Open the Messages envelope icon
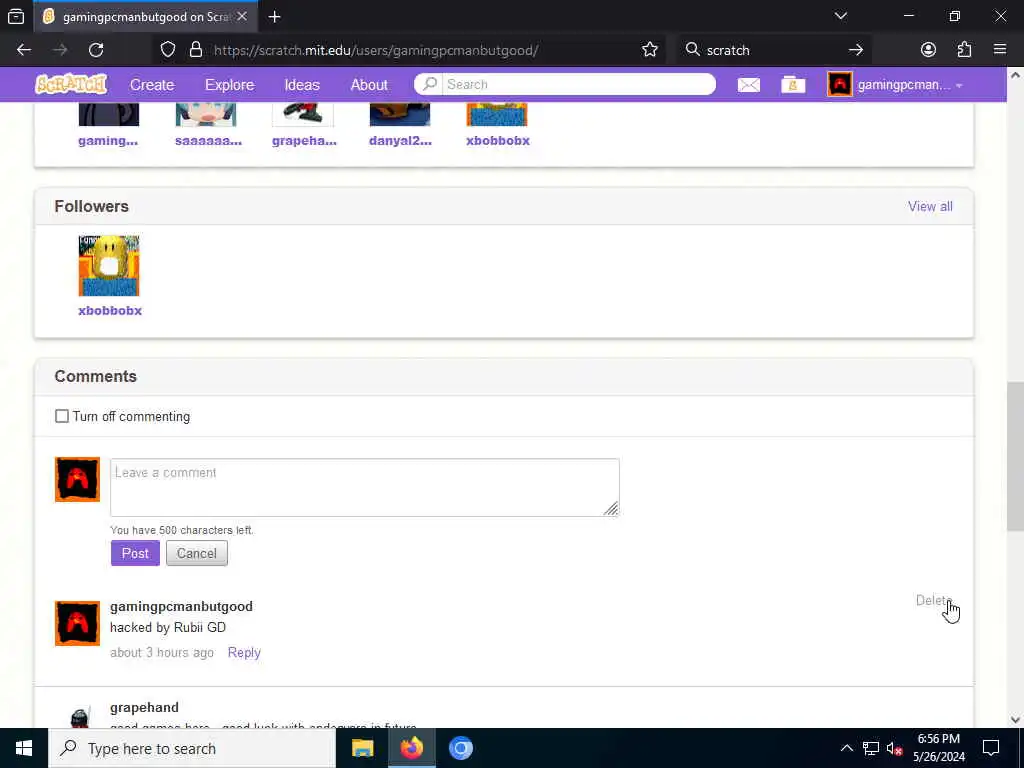1024x768 pixels. pos(748,84)
